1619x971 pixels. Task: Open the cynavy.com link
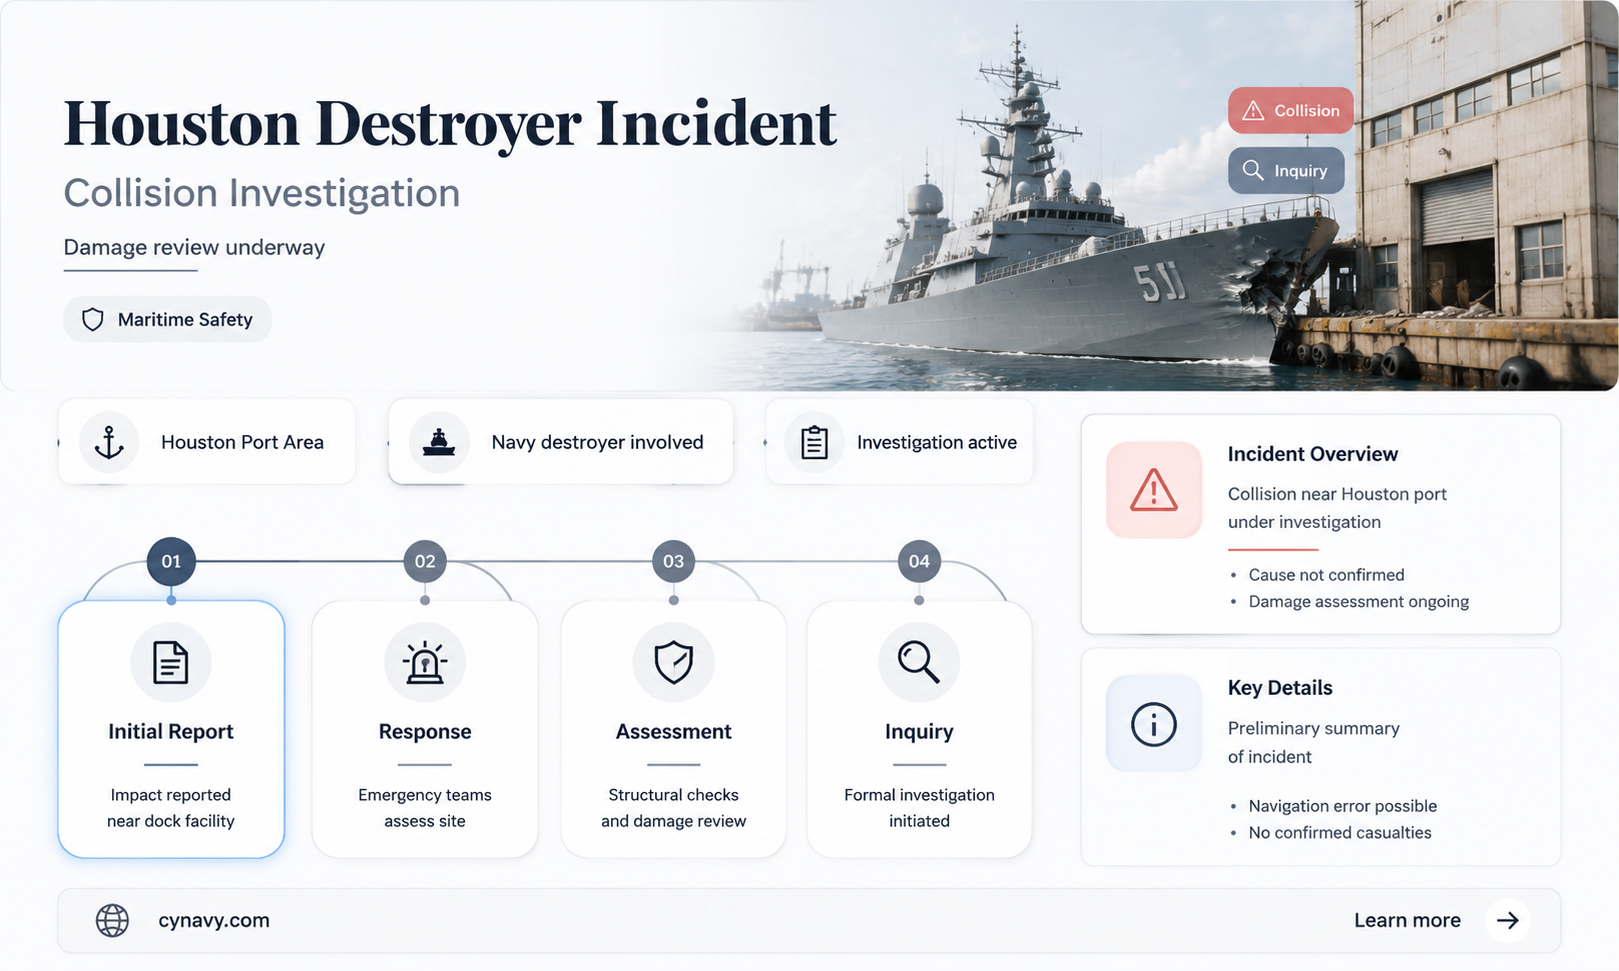[214, 920]
